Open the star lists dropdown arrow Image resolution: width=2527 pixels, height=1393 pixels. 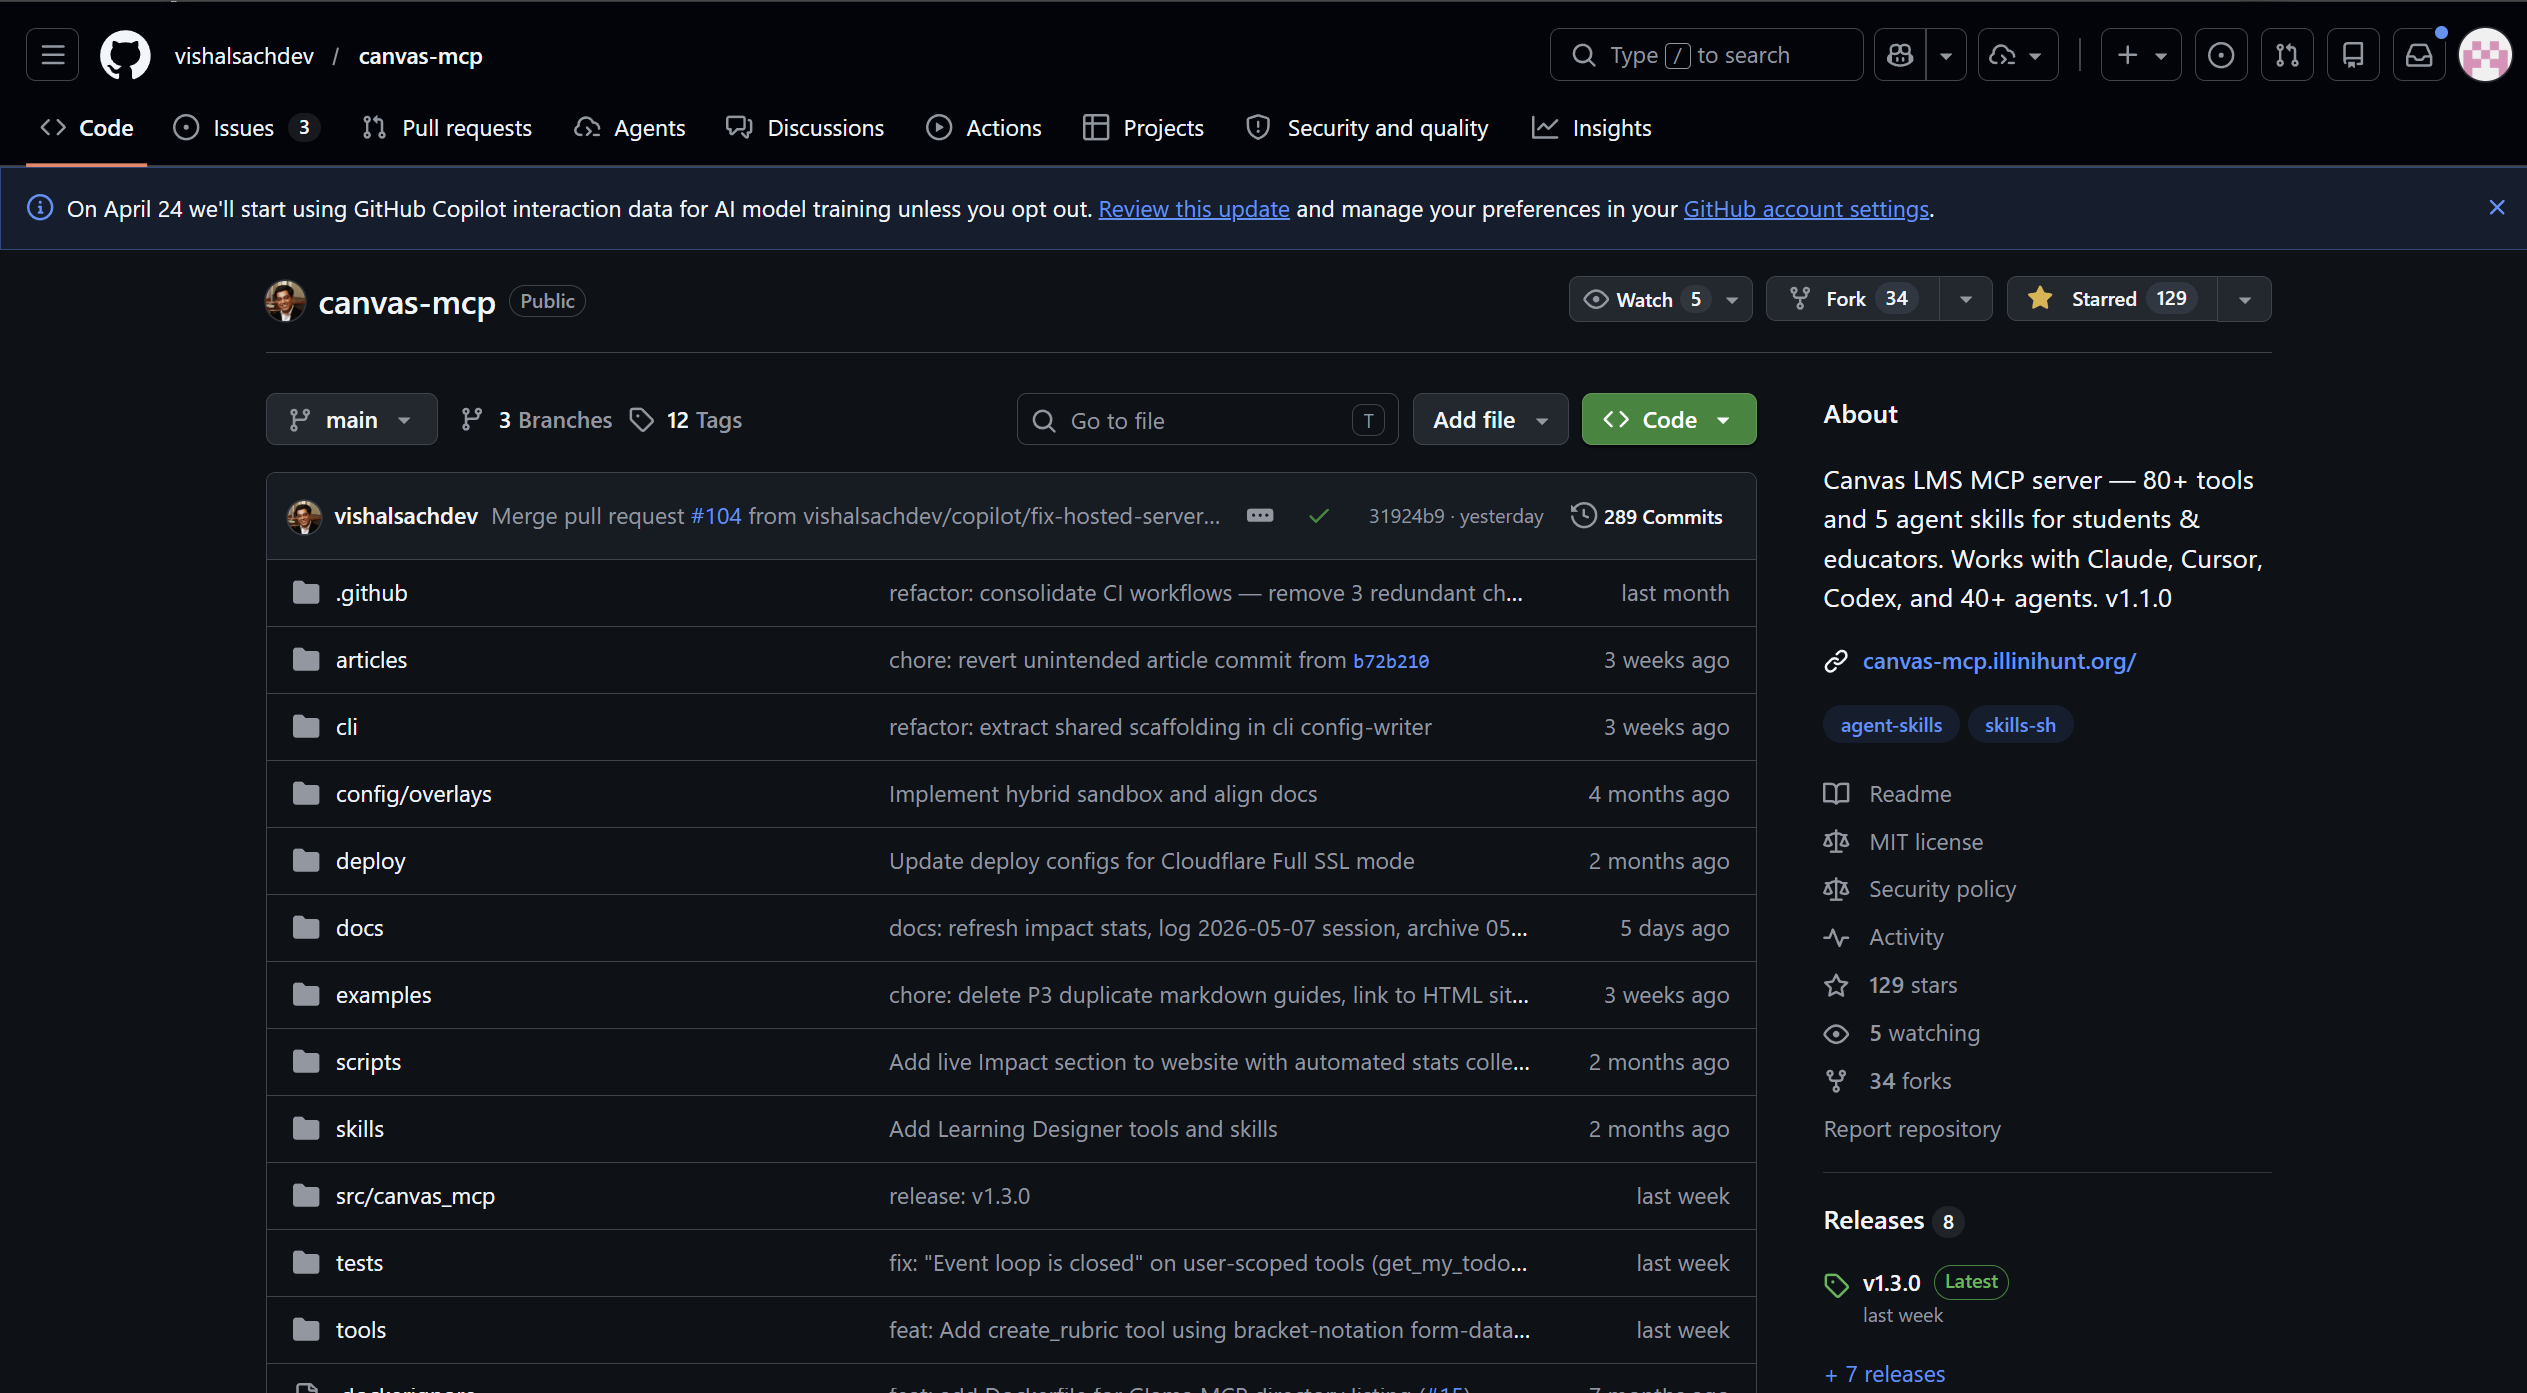point(2245,299)
